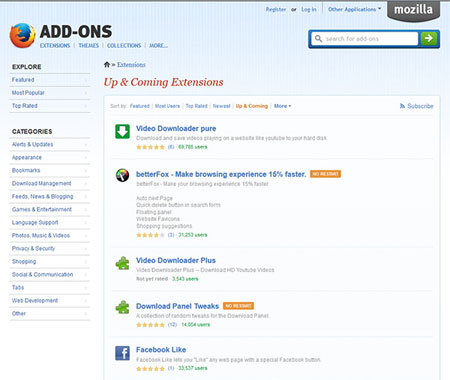Click Download Panel Tweaks puzzle icon
Viewport: 450px width, 380px height.
click(x=122, y=307)
